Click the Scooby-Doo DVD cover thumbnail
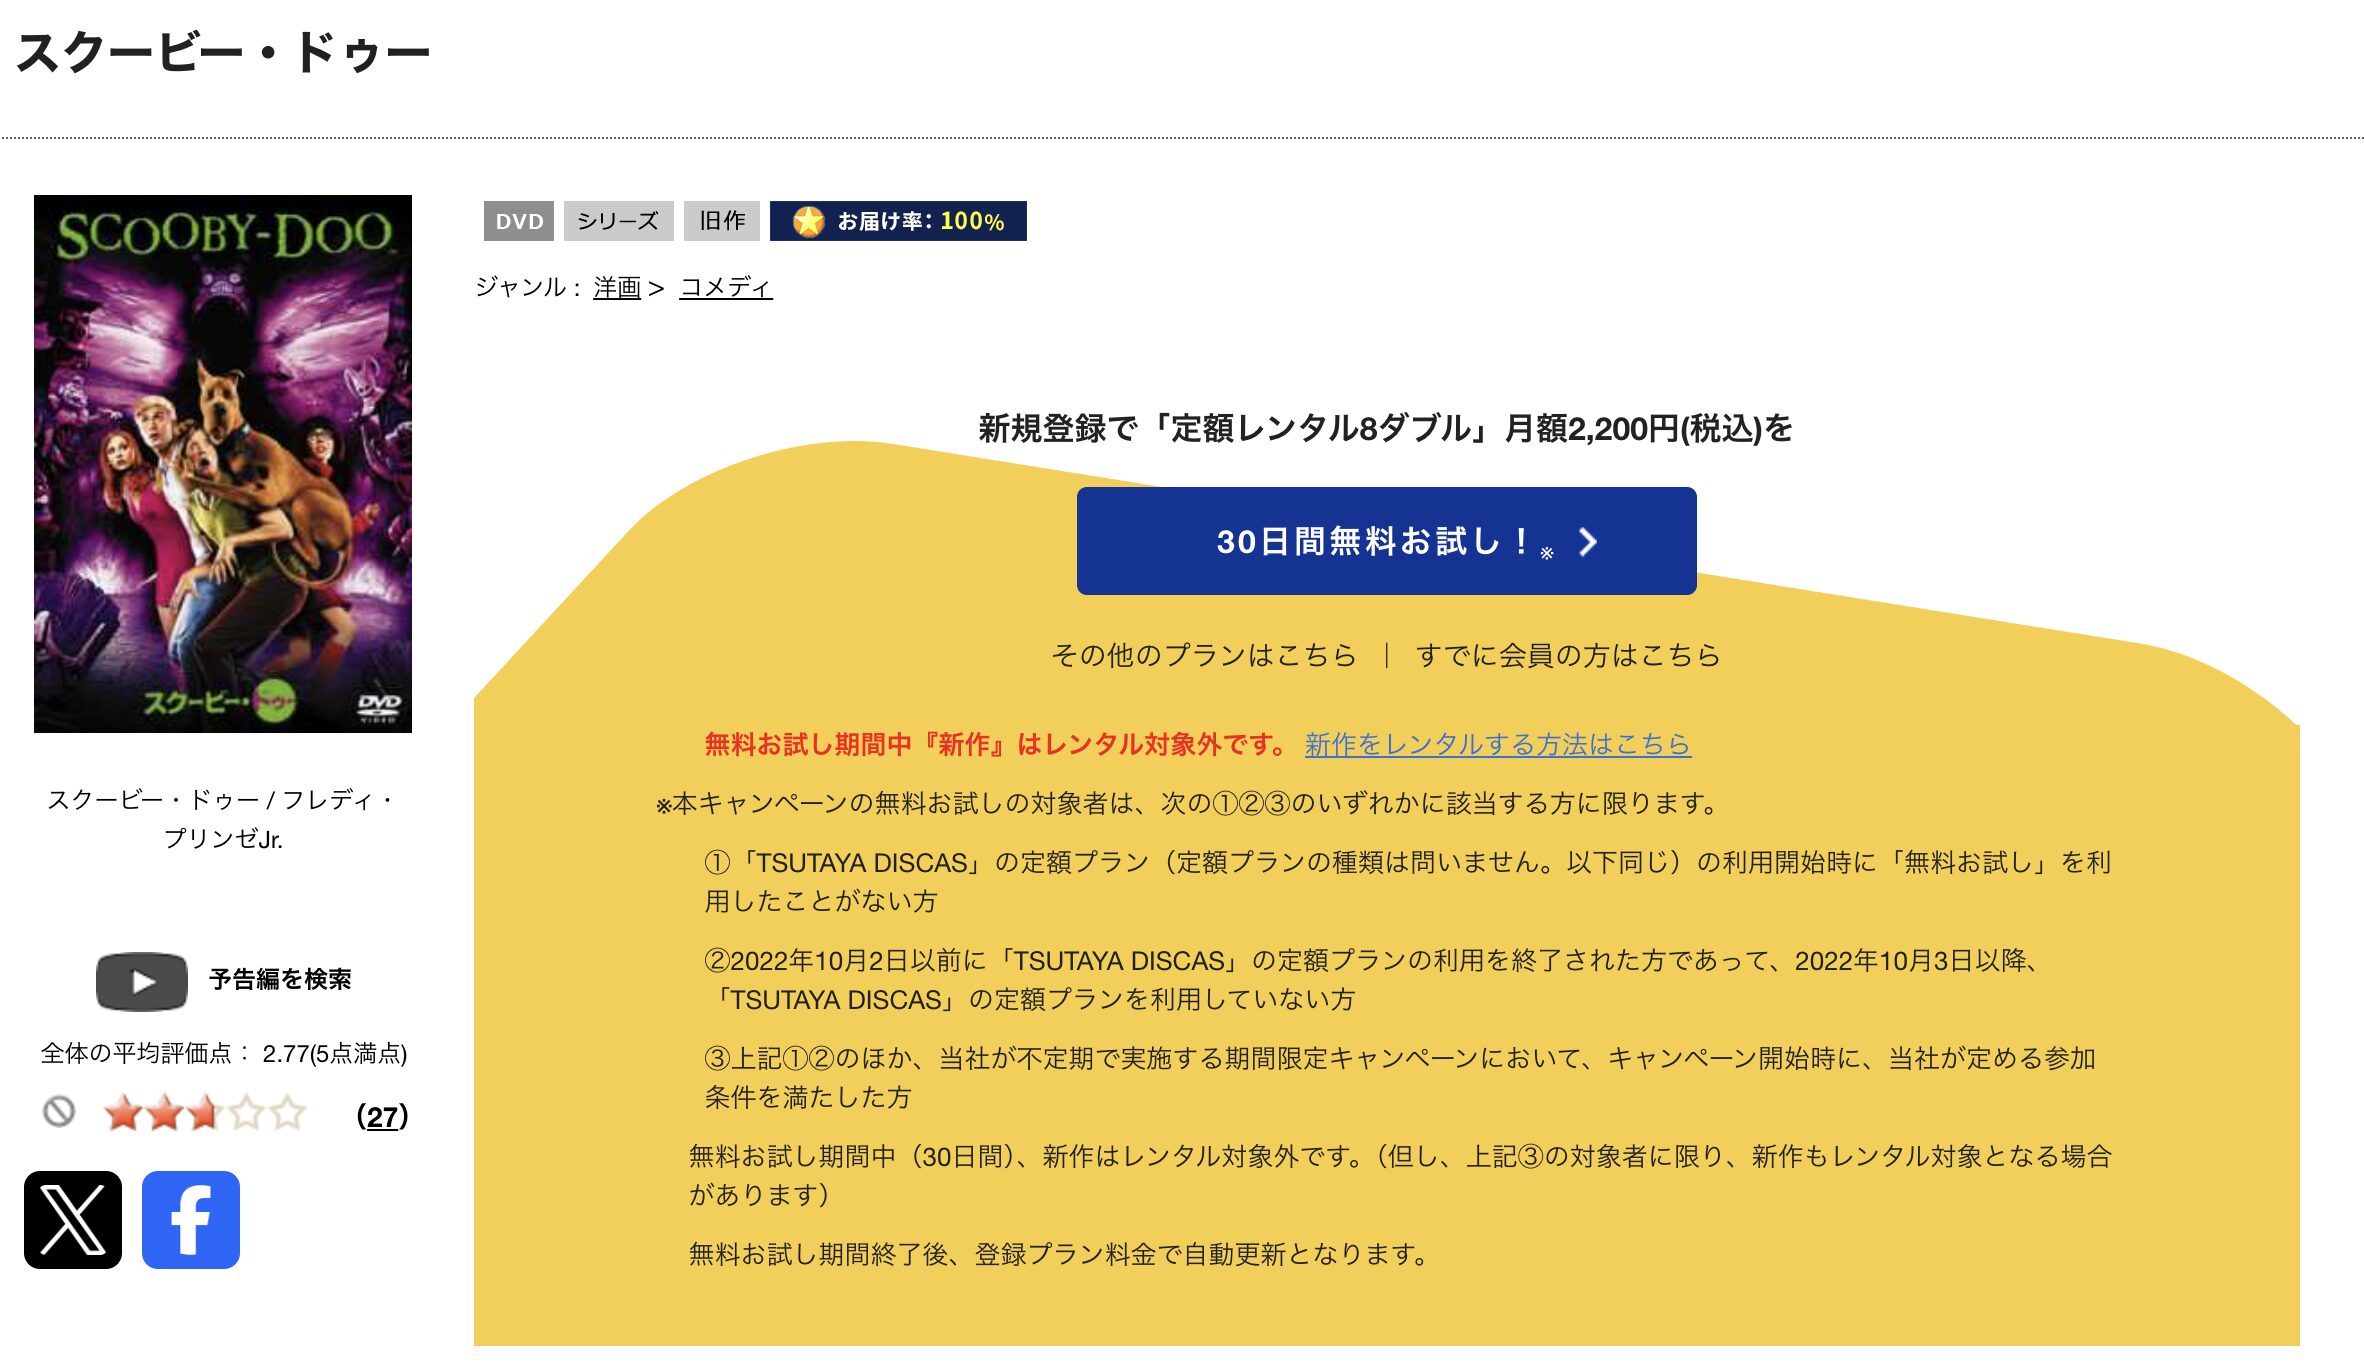2364x1372 pixels. tap(223, 464)
